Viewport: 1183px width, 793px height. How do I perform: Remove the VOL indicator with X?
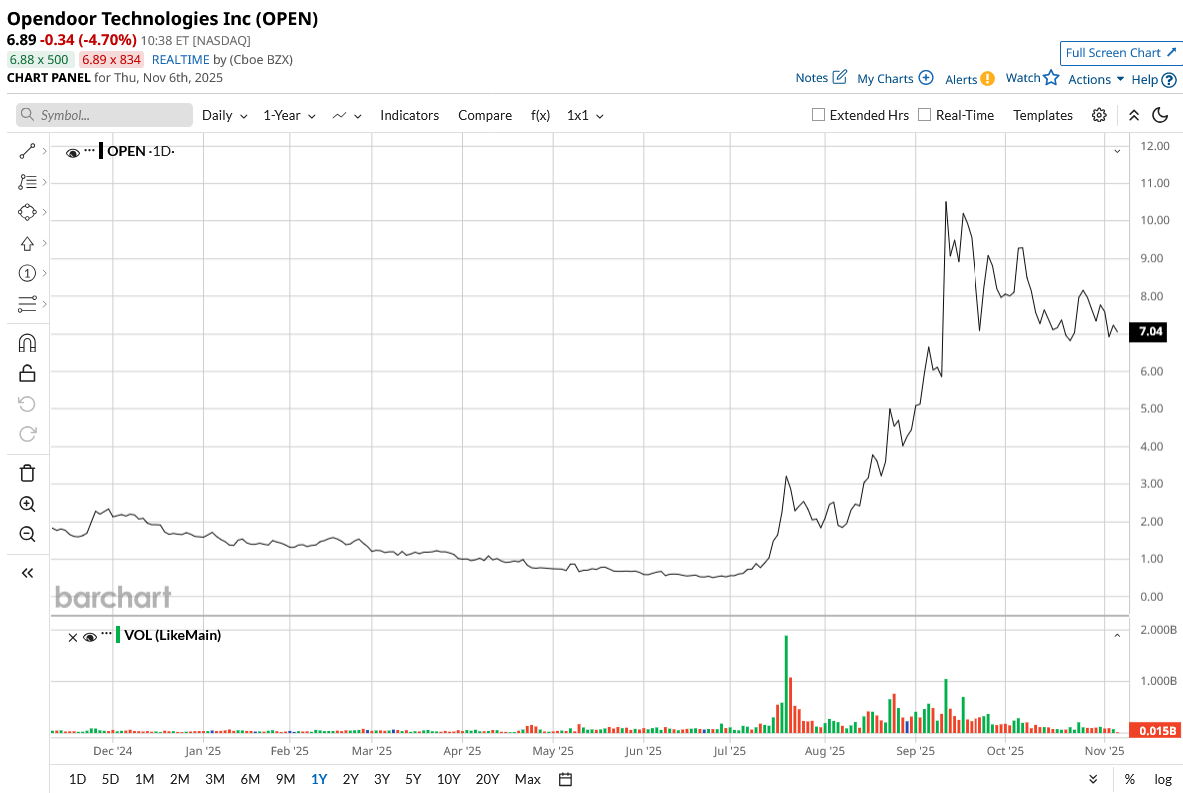coord(72,638)
